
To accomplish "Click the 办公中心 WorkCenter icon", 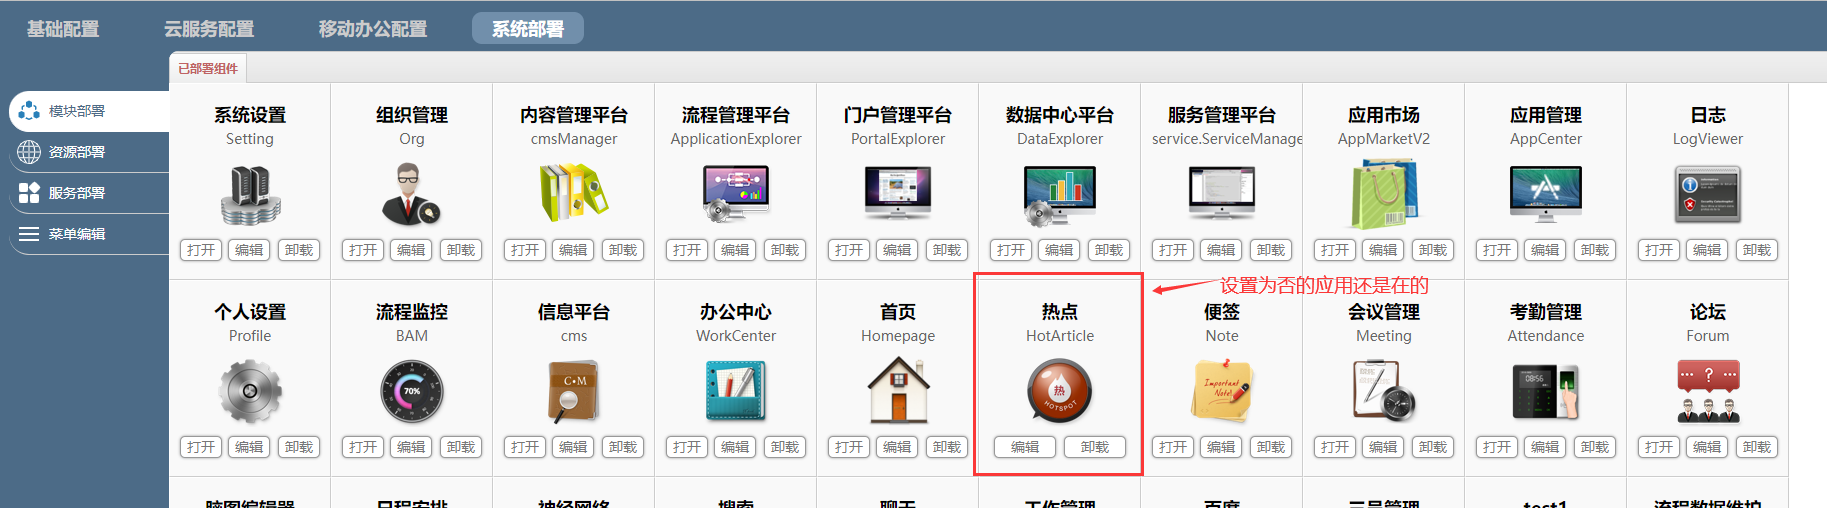I will click(735, 391).
